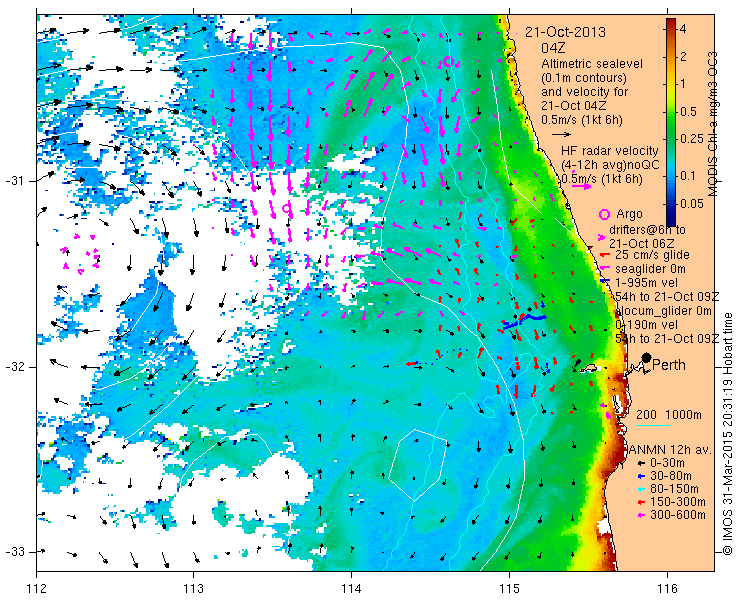Viewport: 740px width, 600px height.
Task: Click the white closed contour polygon near 114.4E
Action: point(418,465)
